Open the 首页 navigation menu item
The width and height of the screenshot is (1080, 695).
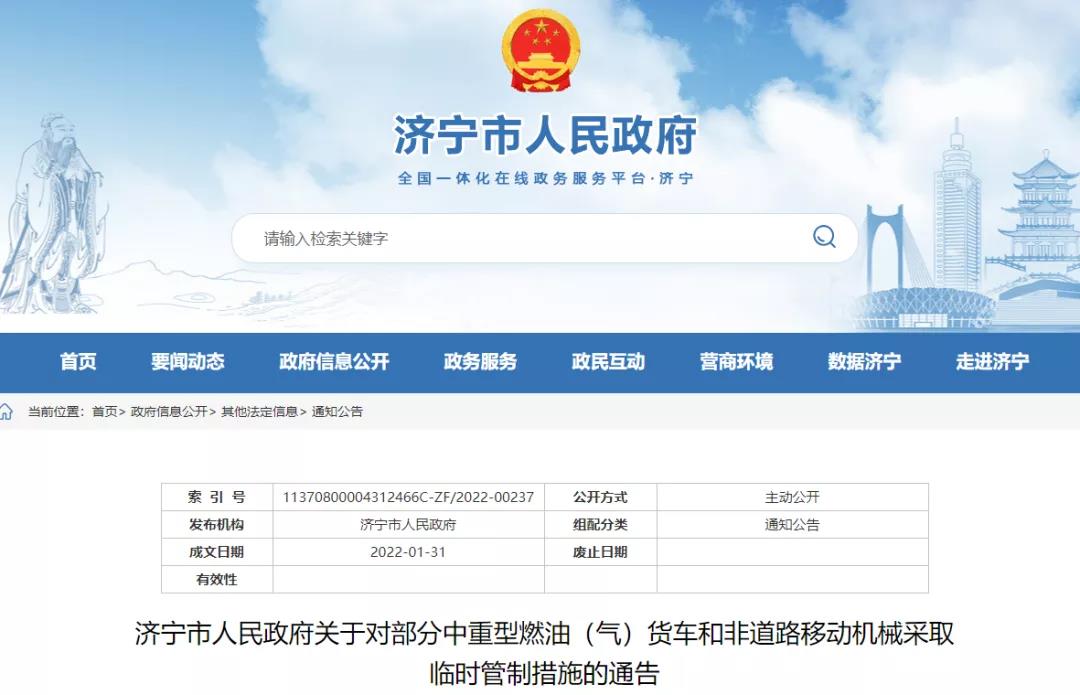[x=78, y=361]
